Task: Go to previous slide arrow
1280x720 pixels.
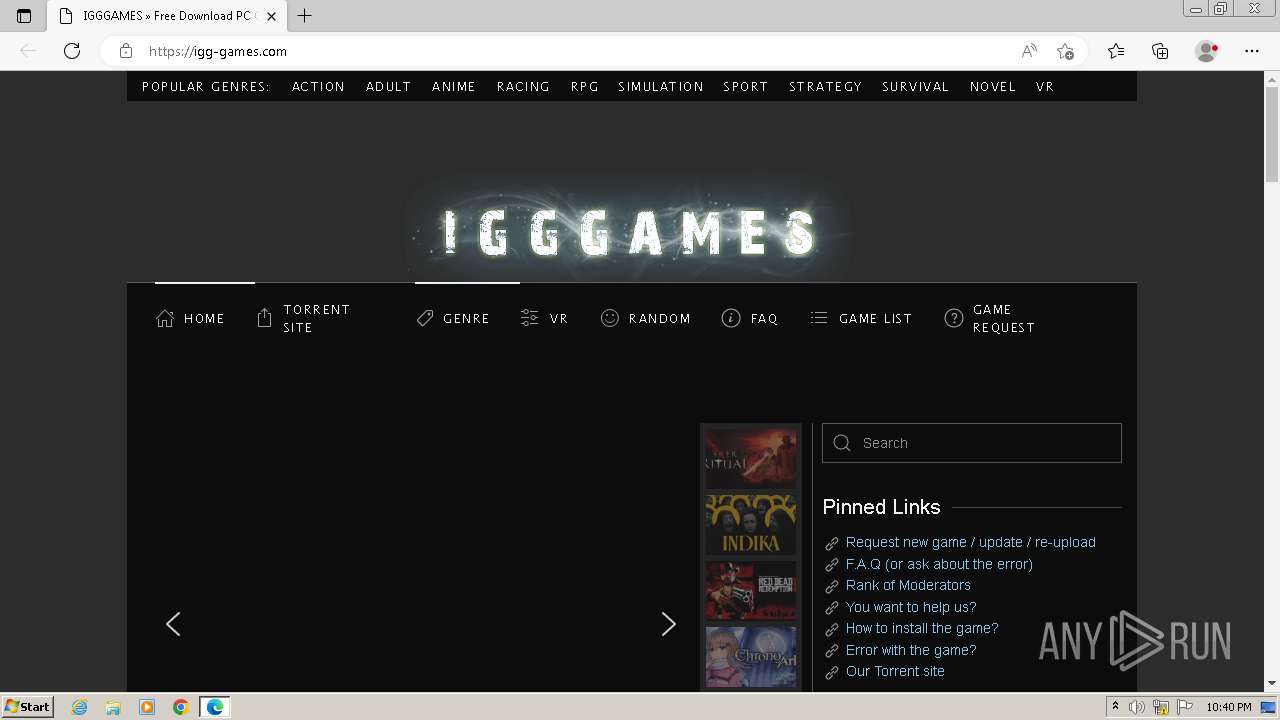Action: point(173,624)
